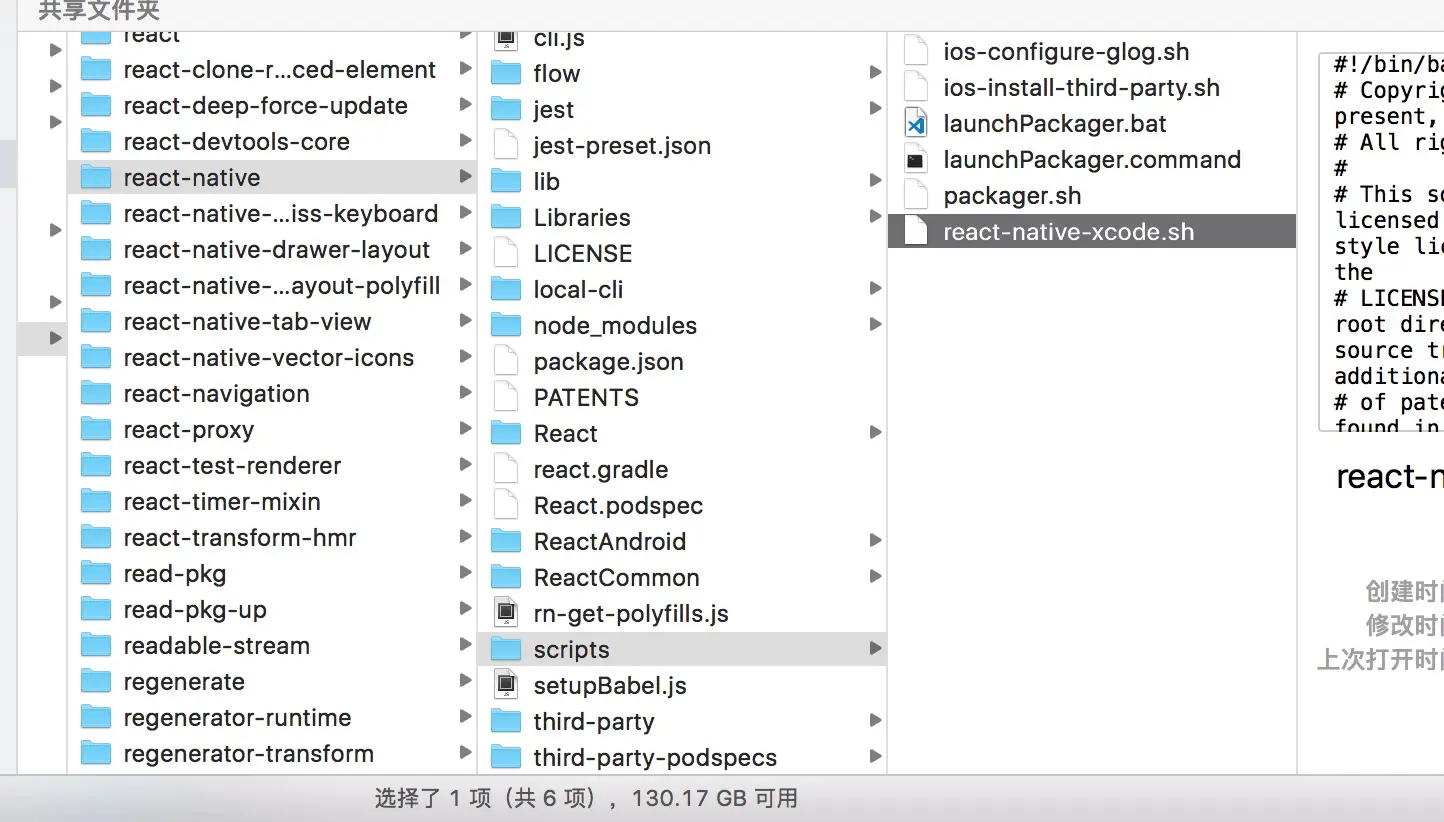Image resolution: width=1444 pixels, height=822 pixels.
Task: Open the read-pkg folder
Action: tap(272, 574)
